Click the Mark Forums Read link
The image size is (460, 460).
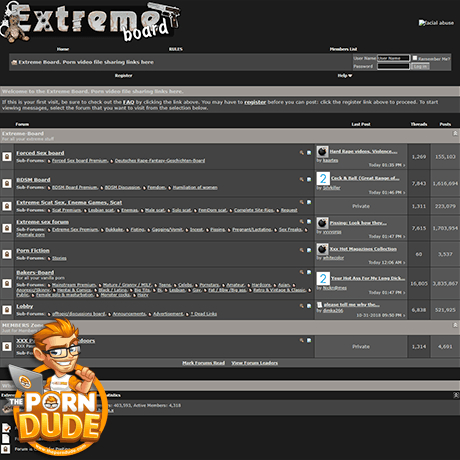point(204,363)
